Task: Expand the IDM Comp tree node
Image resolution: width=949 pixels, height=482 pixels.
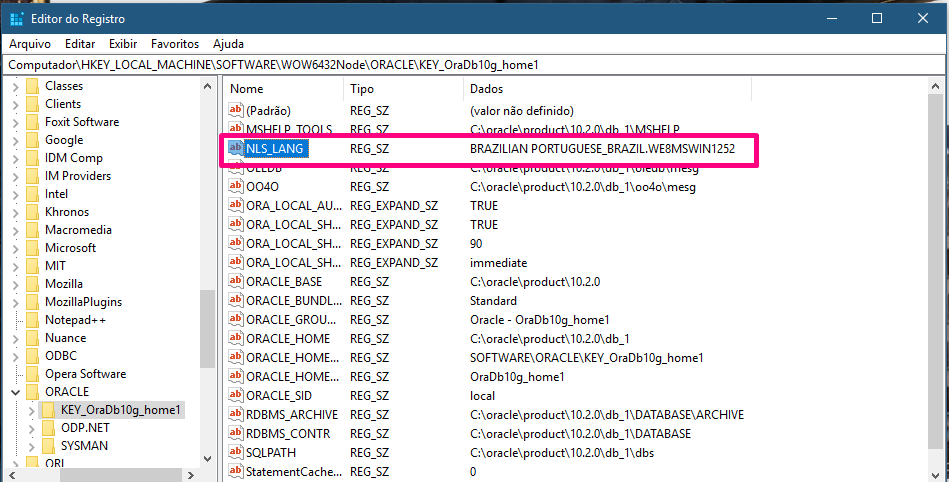Action: point(15,159)
